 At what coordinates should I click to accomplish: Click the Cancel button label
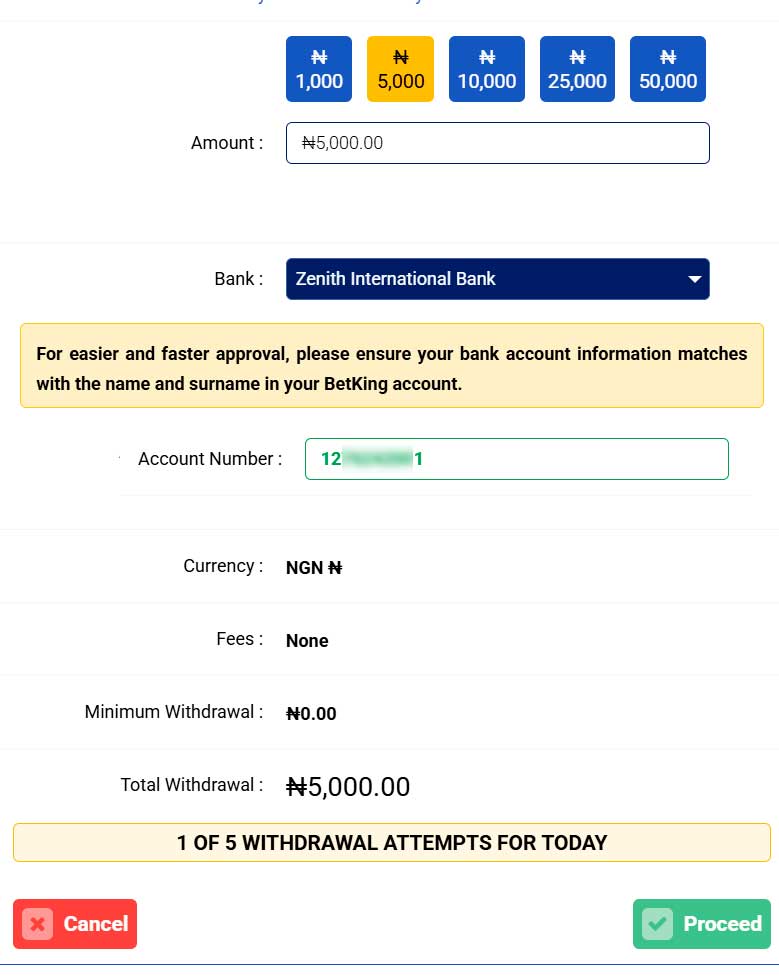coord(96,924)
